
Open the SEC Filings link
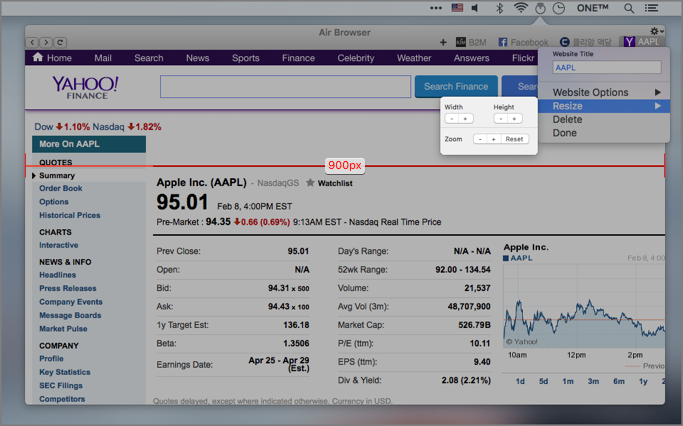click(61, 385)
